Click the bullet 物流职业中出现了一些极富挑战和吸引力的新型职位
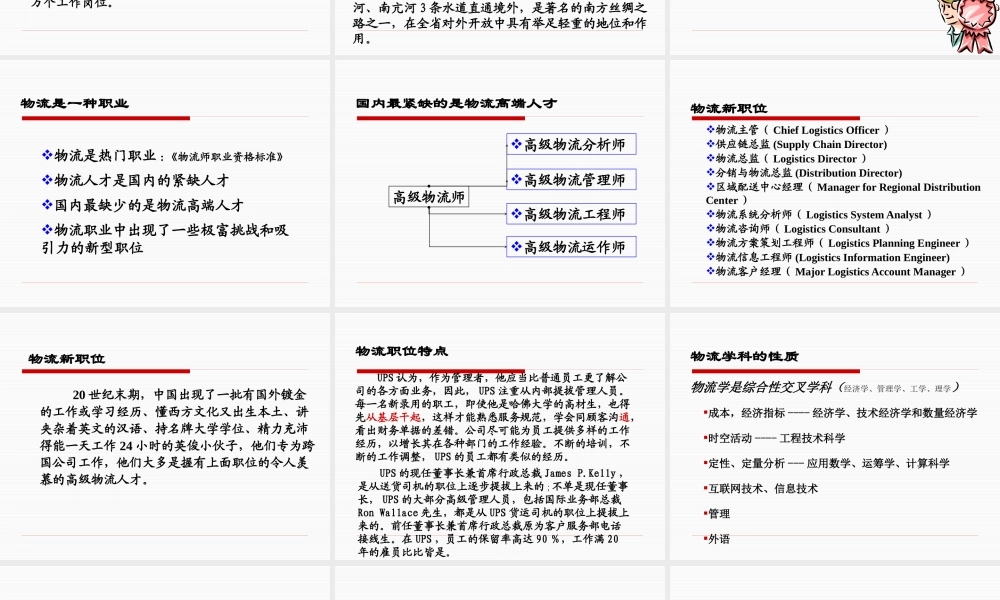The width and height of the screenshot is (1000, 600). 165,239
